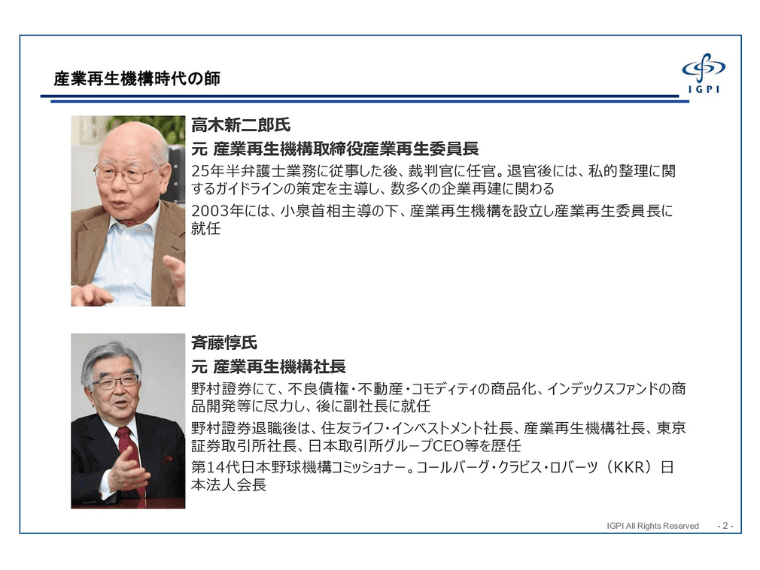Click the photo of 斉藤惇
Viewport: 760px width, 570px height.
(127, 420)
